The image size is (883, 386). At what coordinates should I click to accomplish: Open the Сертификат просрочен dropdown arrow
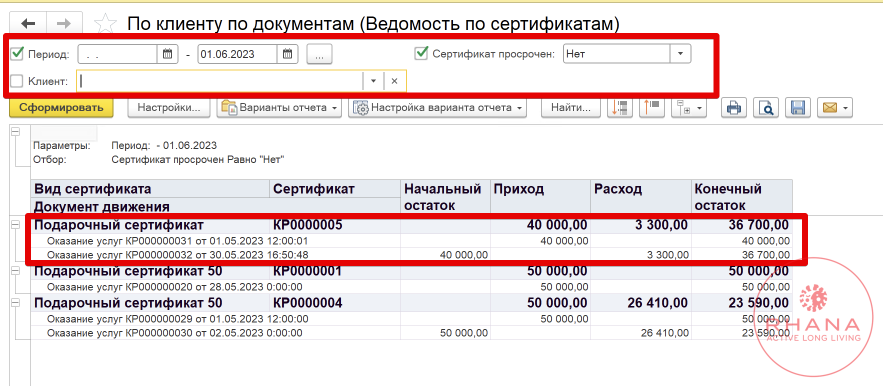click(x=680, y=54)
